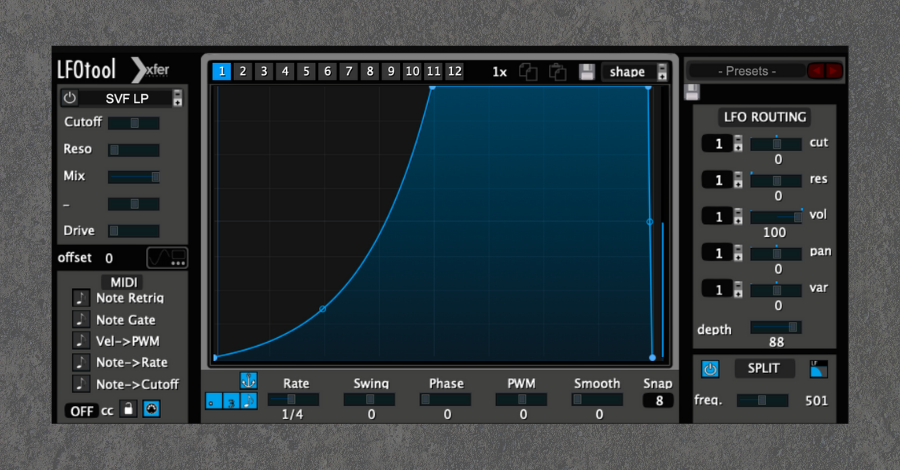The image size is (900, 470).
Task: Select graph tab 12
Action: (x=455, y=71)
